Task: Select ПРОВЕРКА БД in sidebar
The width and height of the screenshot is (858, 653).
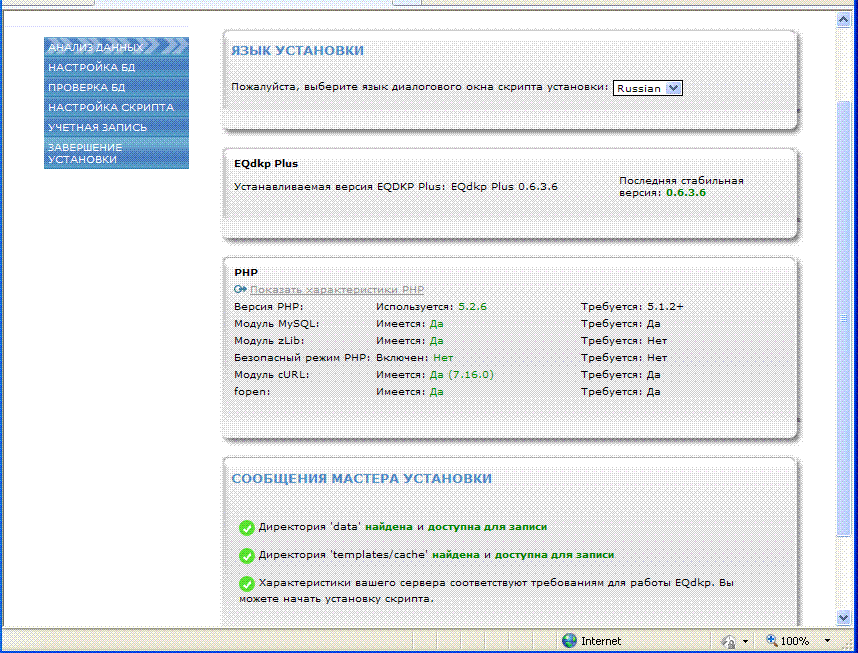Action: click(116, 87)
